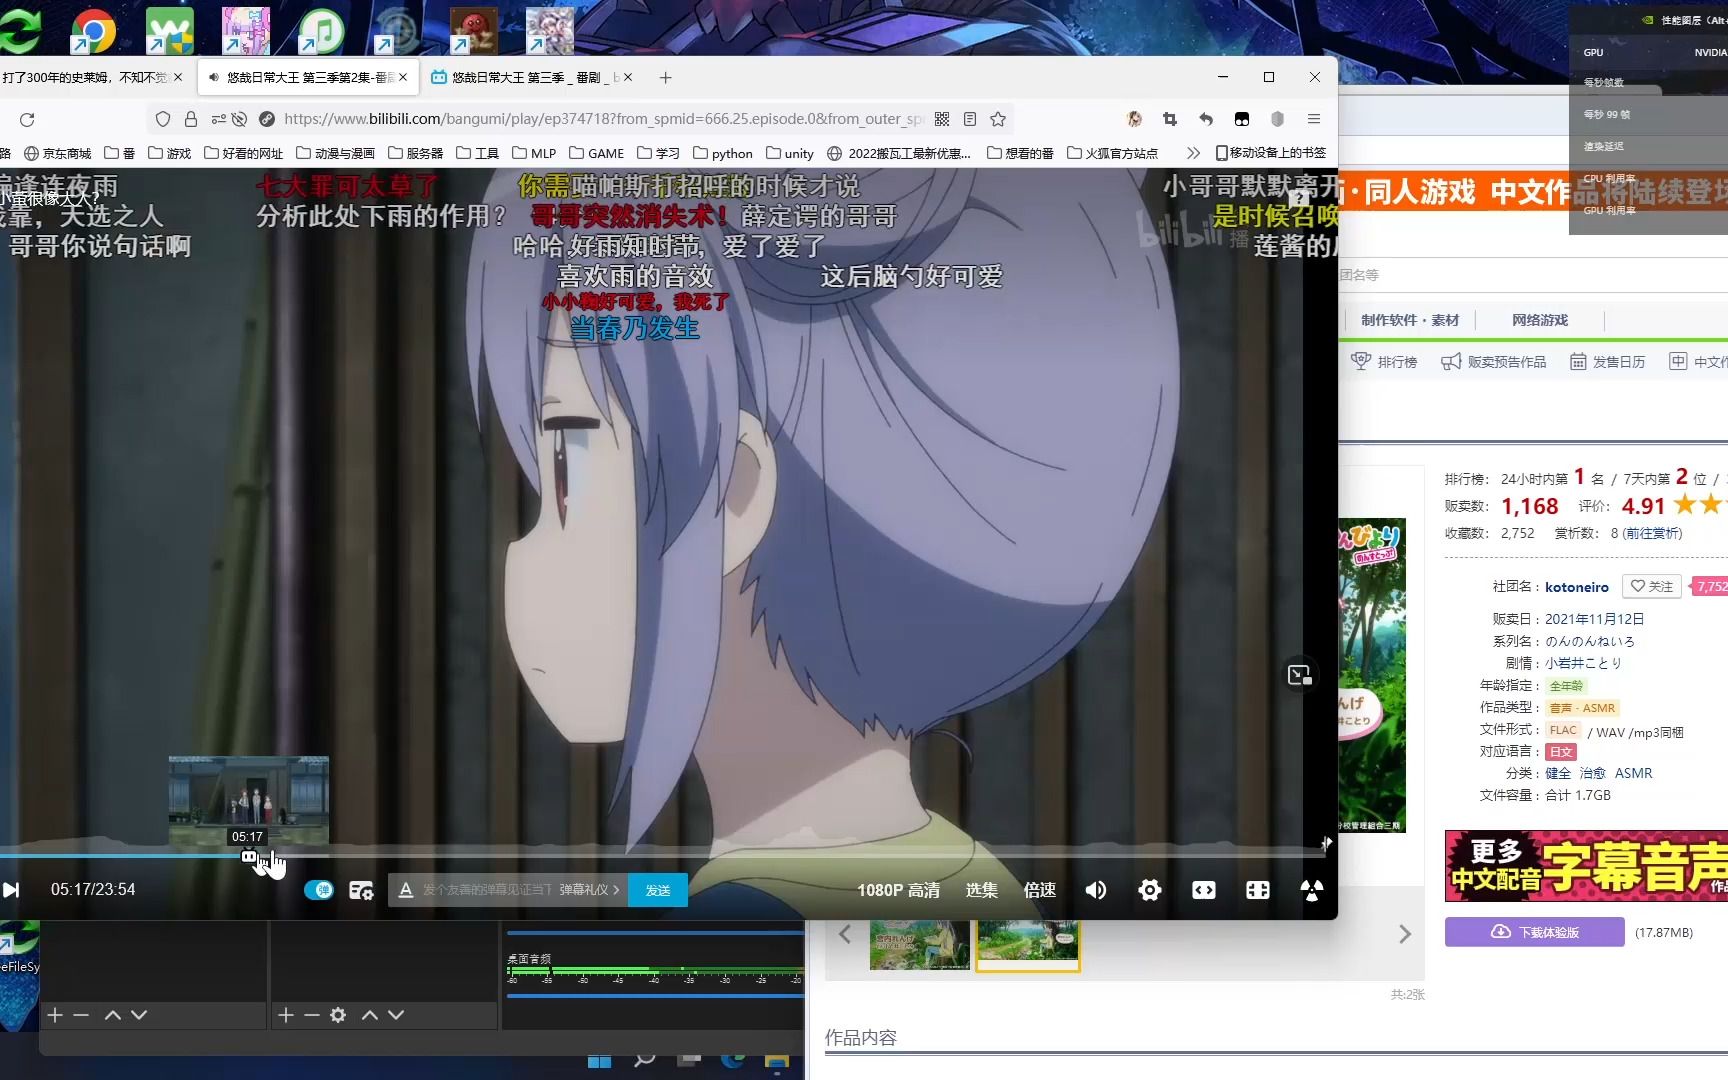Expand the 动漫与漫画 bookmark folder
1728x1080 pixels.
pyautogui.click(x=335, y=153)
